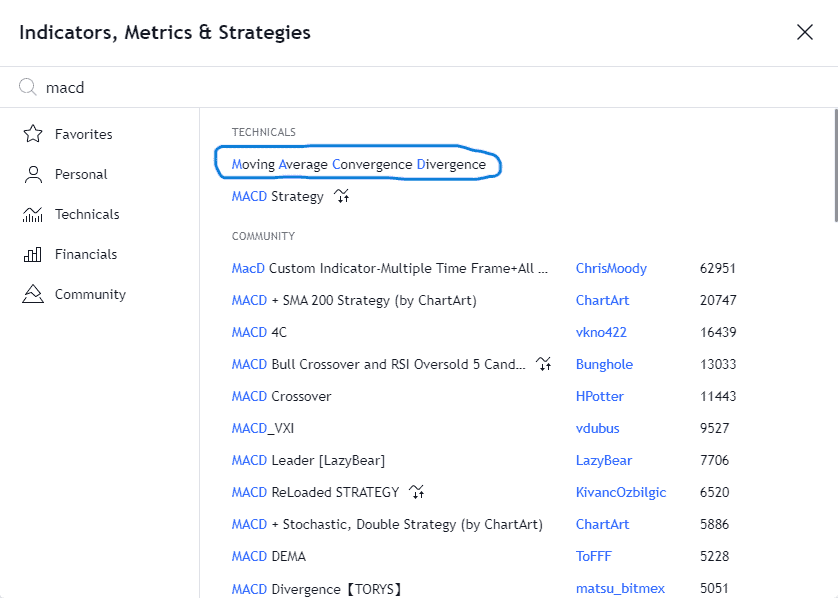Viewport: 838px width, 598px height.
Task: Open author ToFFF's profile
Action: coord(593,556)
